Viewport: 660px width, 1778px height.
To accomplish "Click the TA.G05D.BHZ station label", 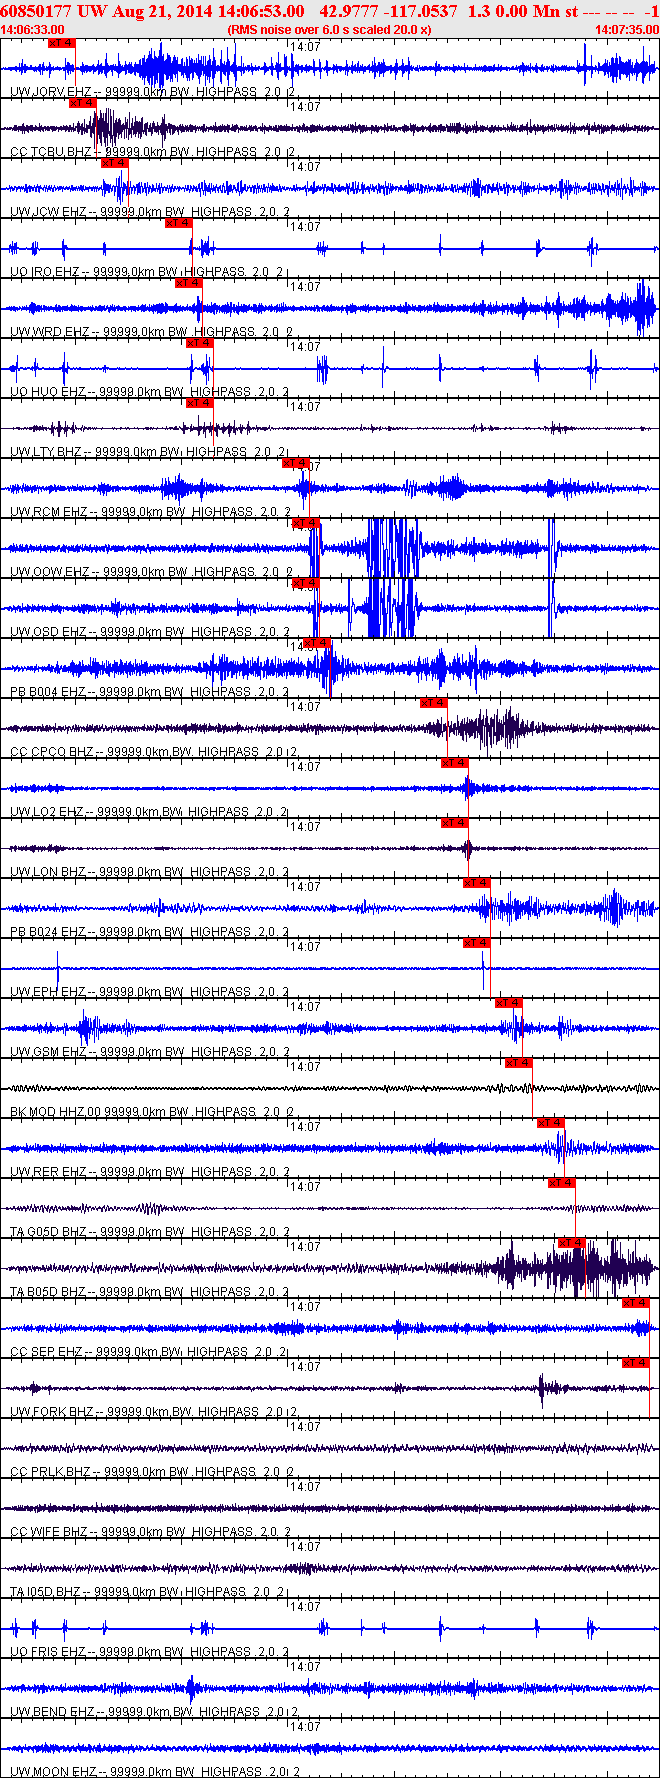I will 48,1232.
